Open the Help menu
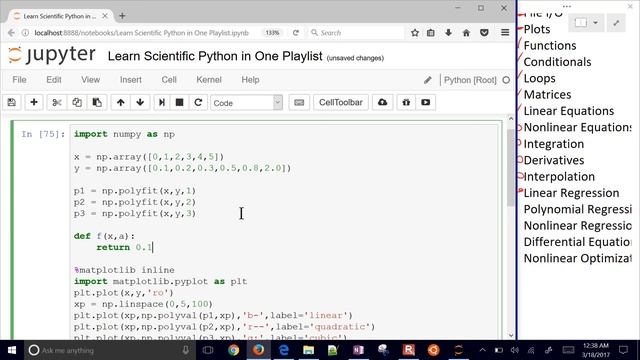 [250, 80]
